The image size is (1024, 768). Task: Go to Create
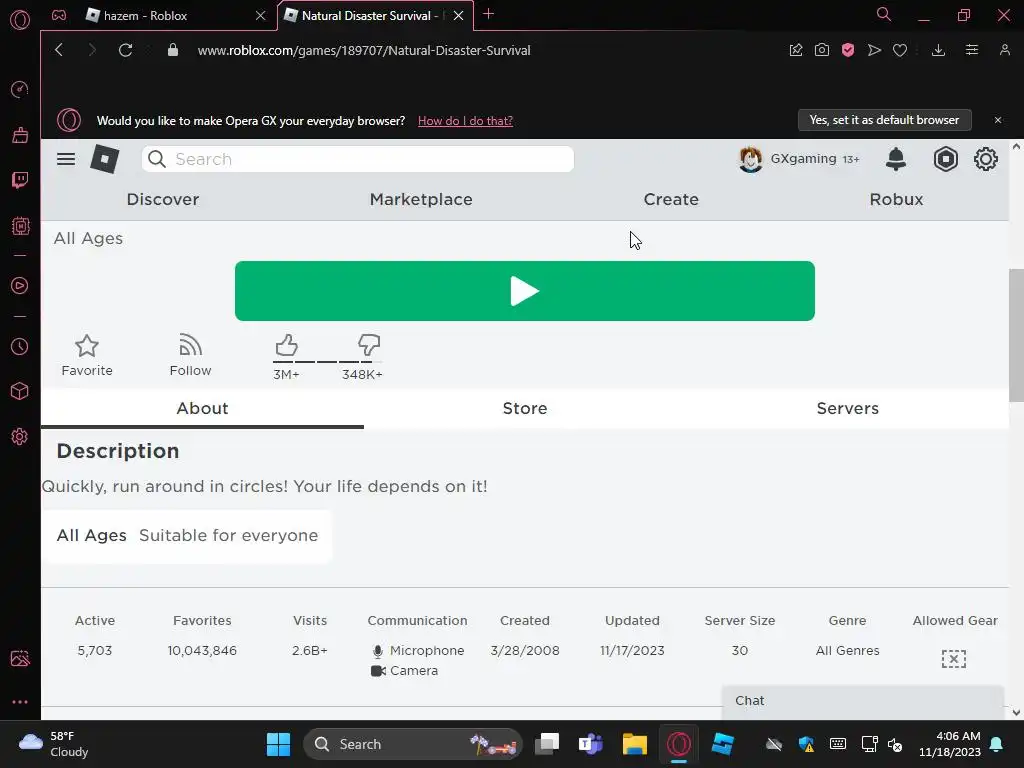(671, 199)
